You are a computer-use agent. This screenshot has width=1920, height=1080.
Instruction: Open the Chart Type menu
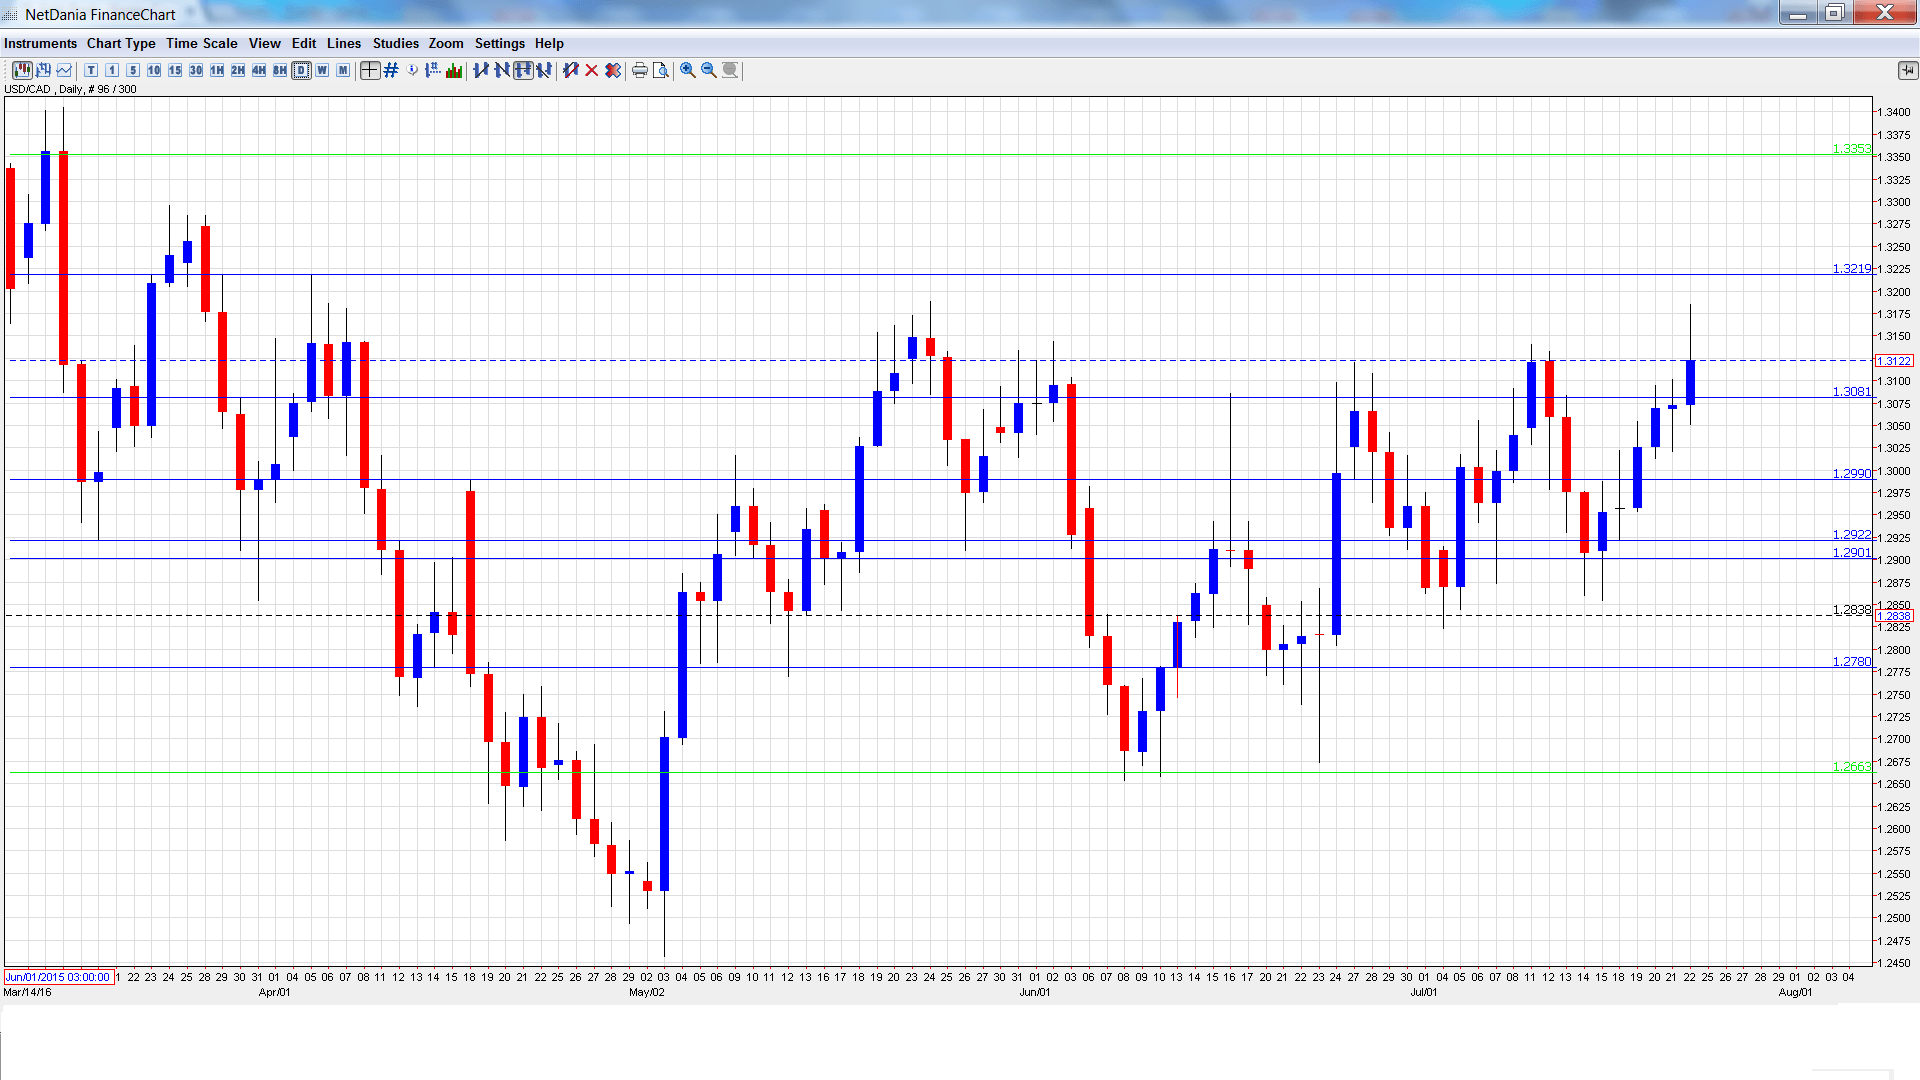121,43
